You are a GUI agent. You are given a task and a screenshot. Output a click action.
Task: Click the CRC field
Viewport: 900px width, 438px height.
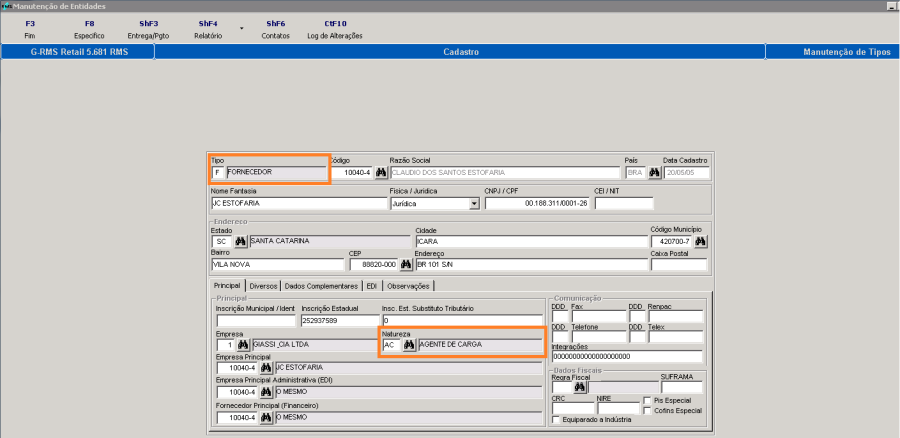pyautogui.click(x=572, y=408)
